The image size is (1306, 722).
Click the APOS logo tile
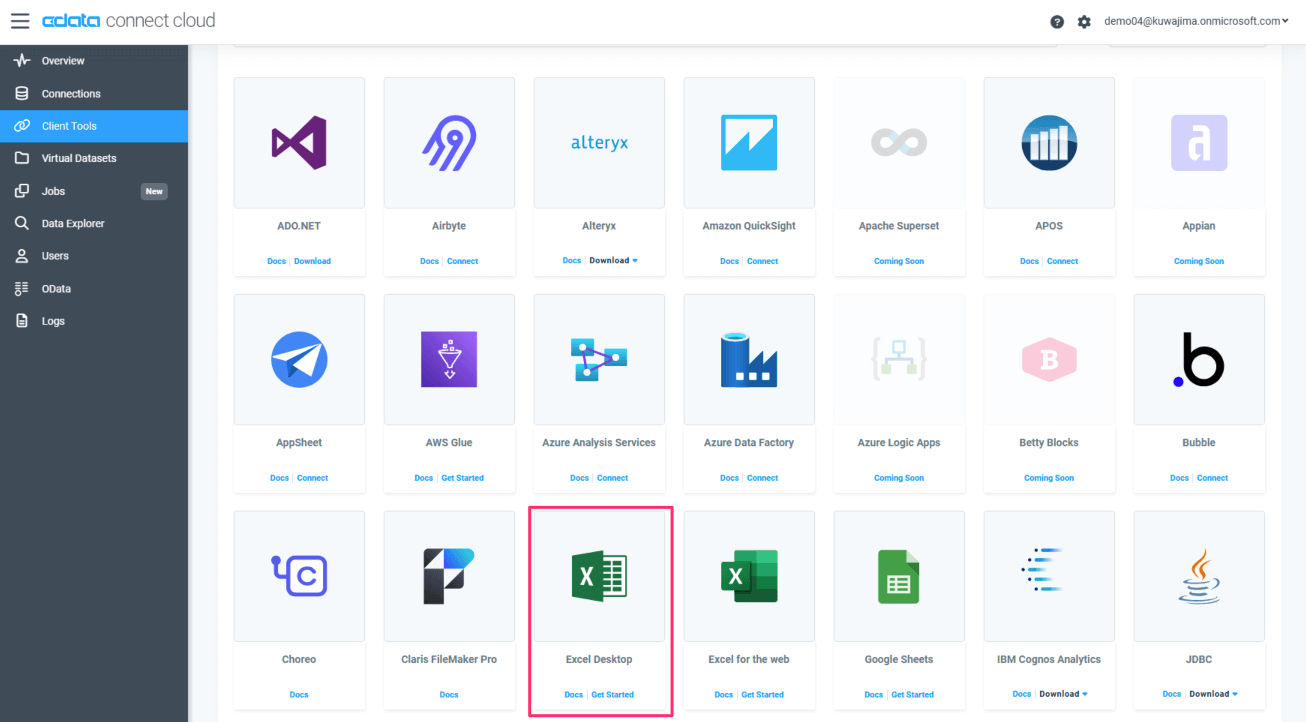point(1049,143)
